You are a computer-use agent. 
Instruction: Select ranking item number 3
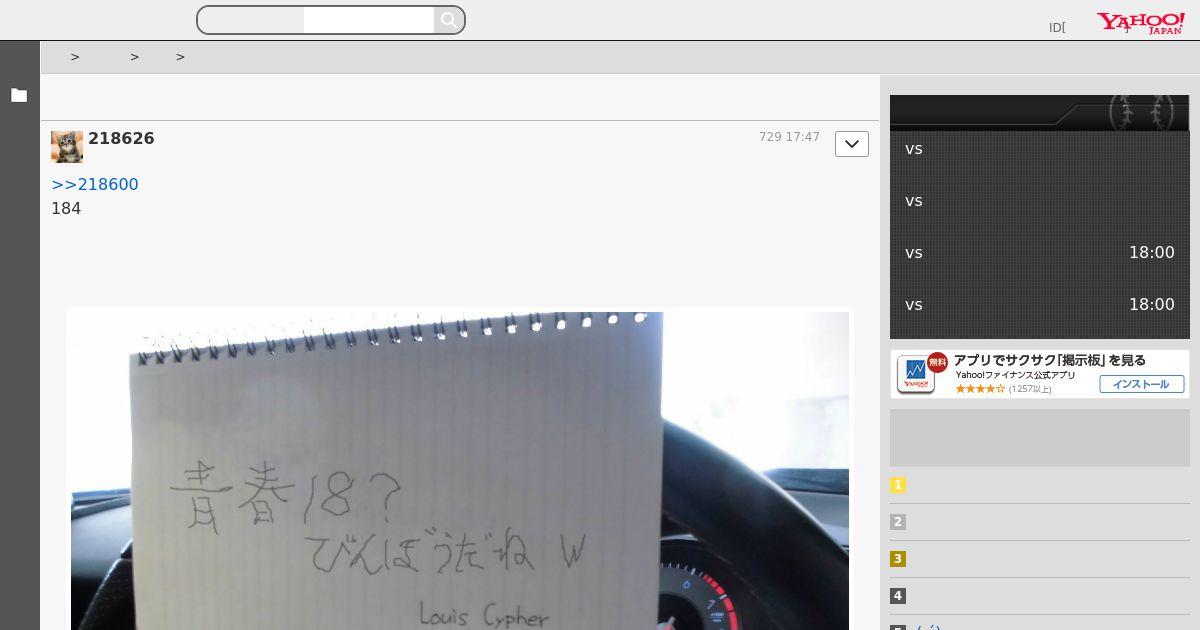click(x=898, y=559)
